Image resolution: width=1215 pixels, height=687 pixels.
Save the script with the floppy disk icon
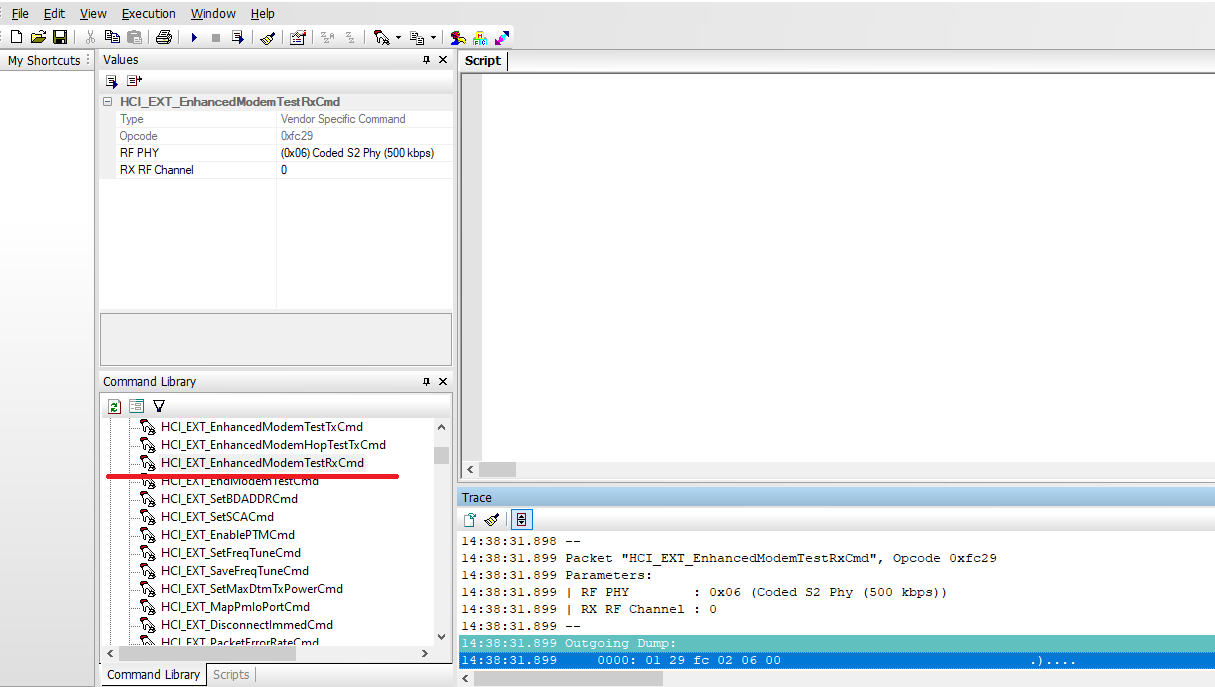click(60, 37)
